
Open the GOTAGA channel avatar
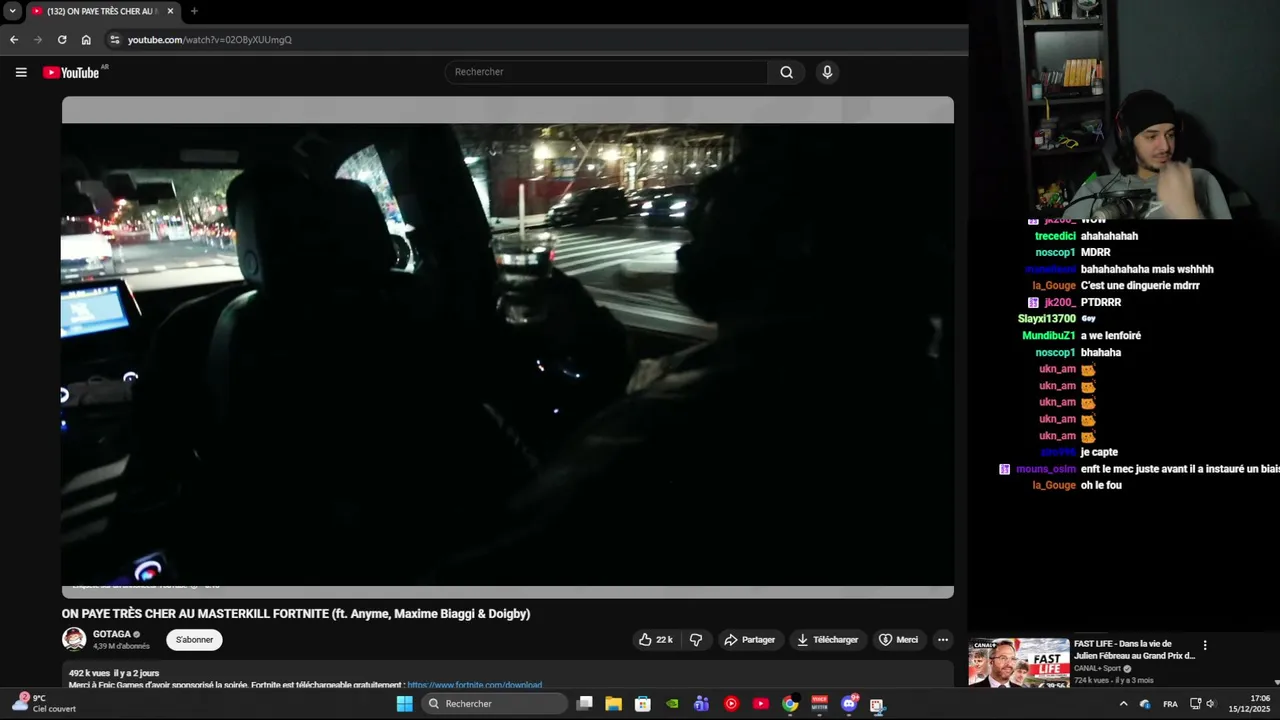pyautogui.click(x=74, y=639)
